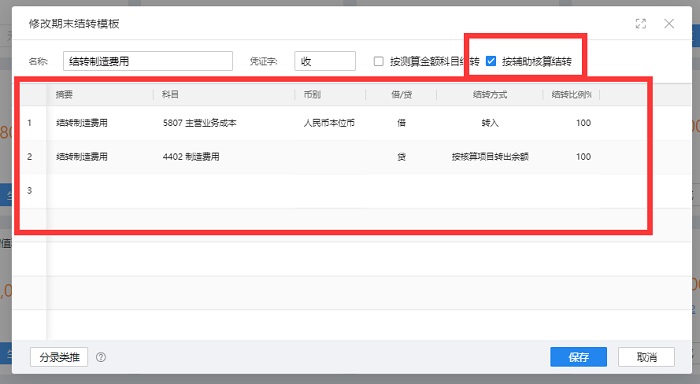The image size is (700, 384).
Task: Click the 结转比例% column header
Action: 571,95
